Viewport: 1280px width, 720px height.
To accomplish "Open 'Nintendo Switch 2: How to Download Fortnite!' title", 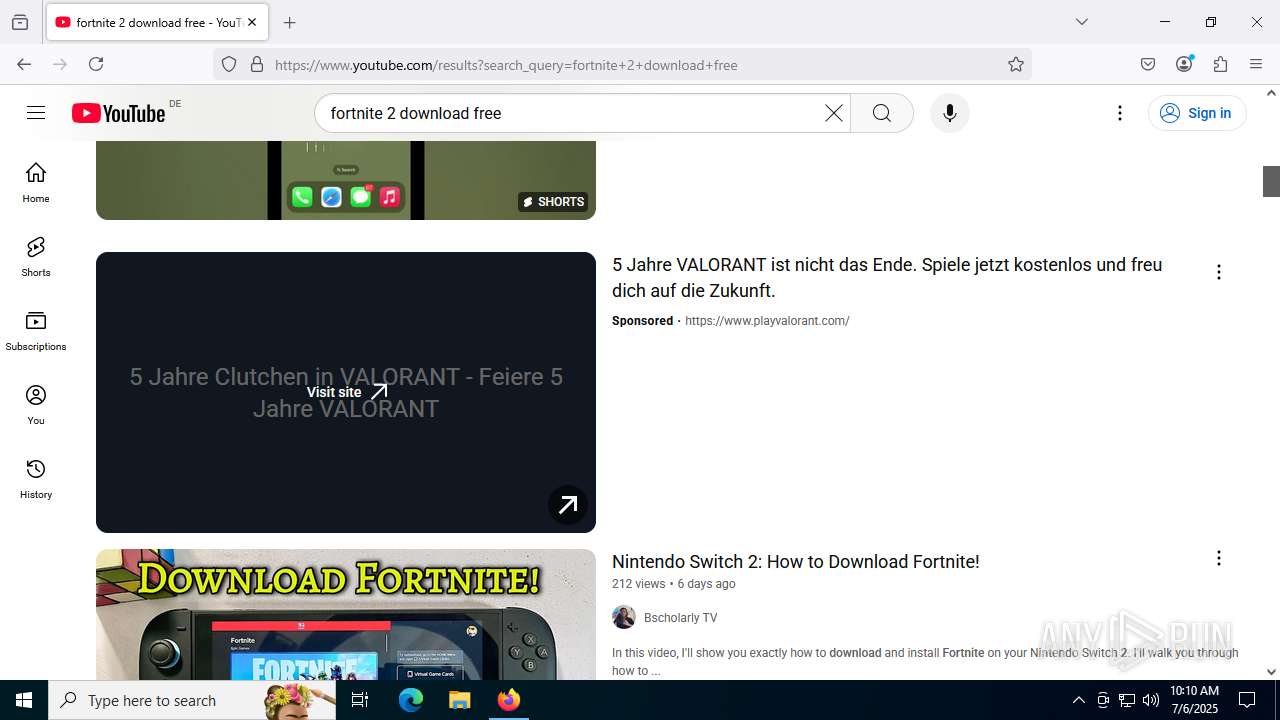I will 795,562.
